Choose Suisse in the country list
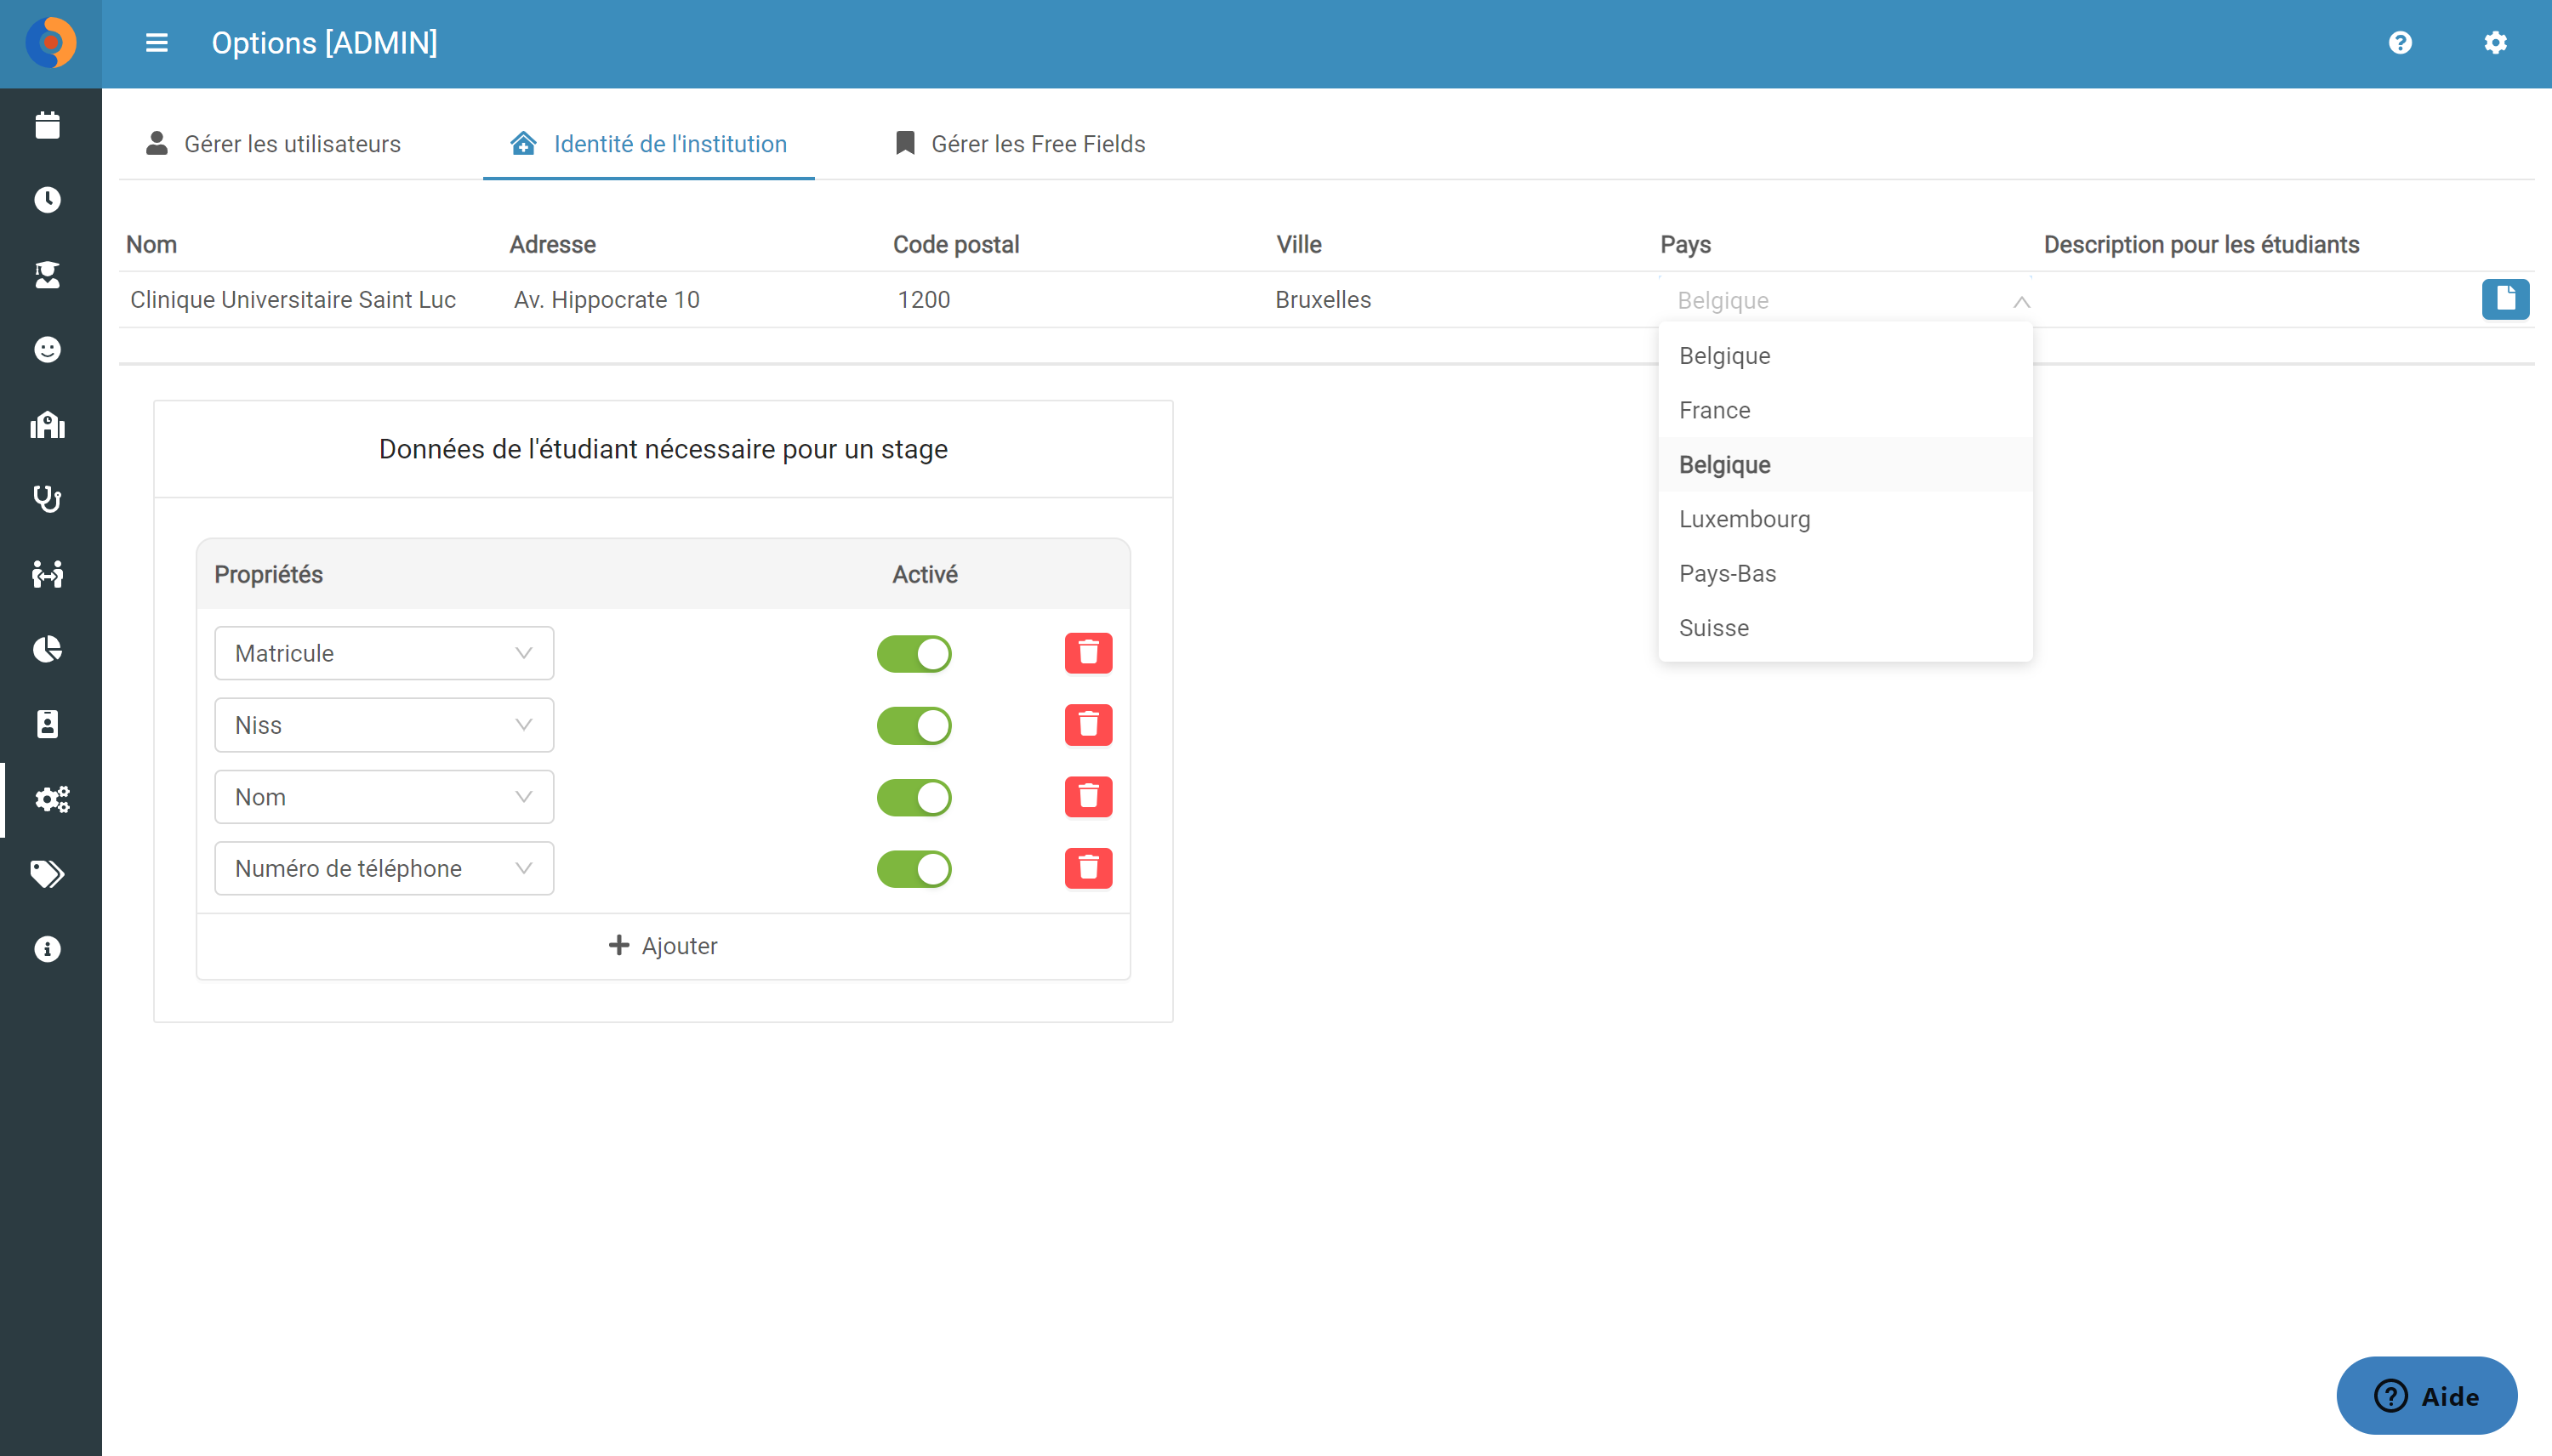The width and height of the screenshot is (2552, 1456). [1845, 628]
